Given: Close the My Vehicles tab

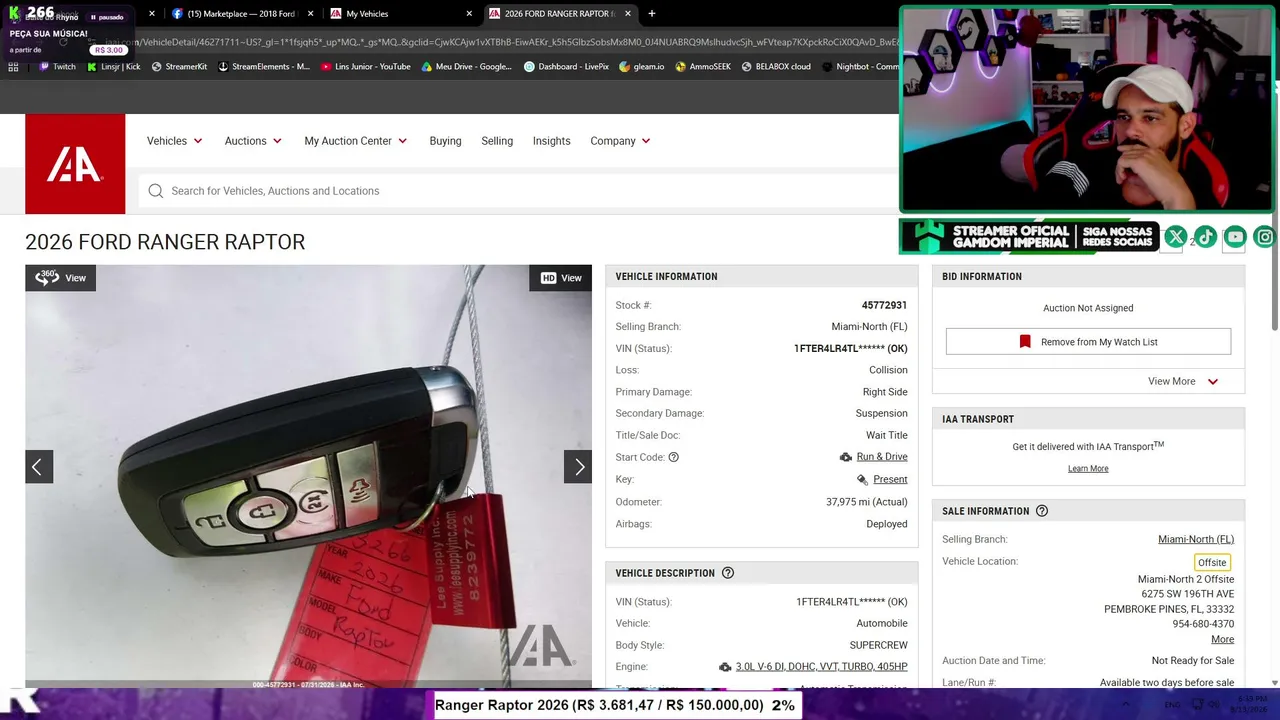Looking at the screenshot, I should [x=469, y=14].
